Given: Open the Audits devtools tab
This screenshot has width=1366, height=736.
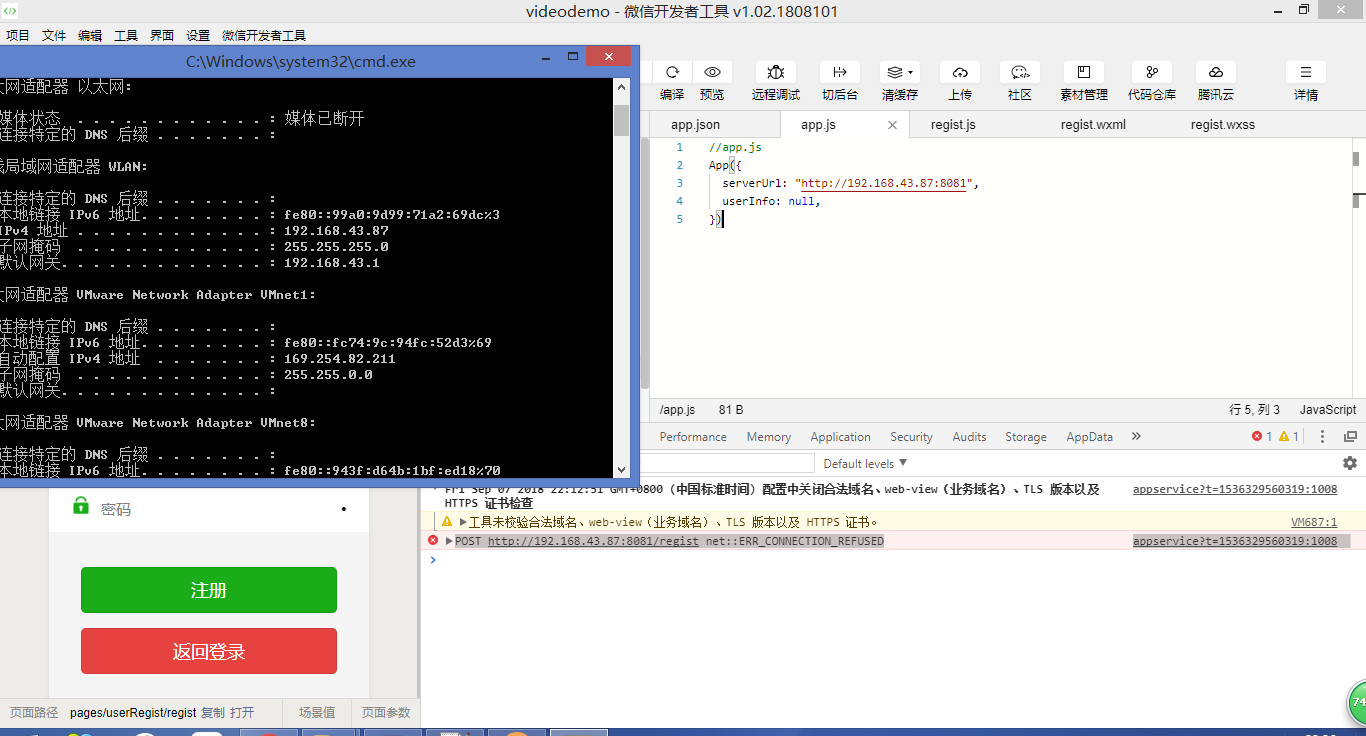Looking at the screenshot, I should [x=969, y=437].
